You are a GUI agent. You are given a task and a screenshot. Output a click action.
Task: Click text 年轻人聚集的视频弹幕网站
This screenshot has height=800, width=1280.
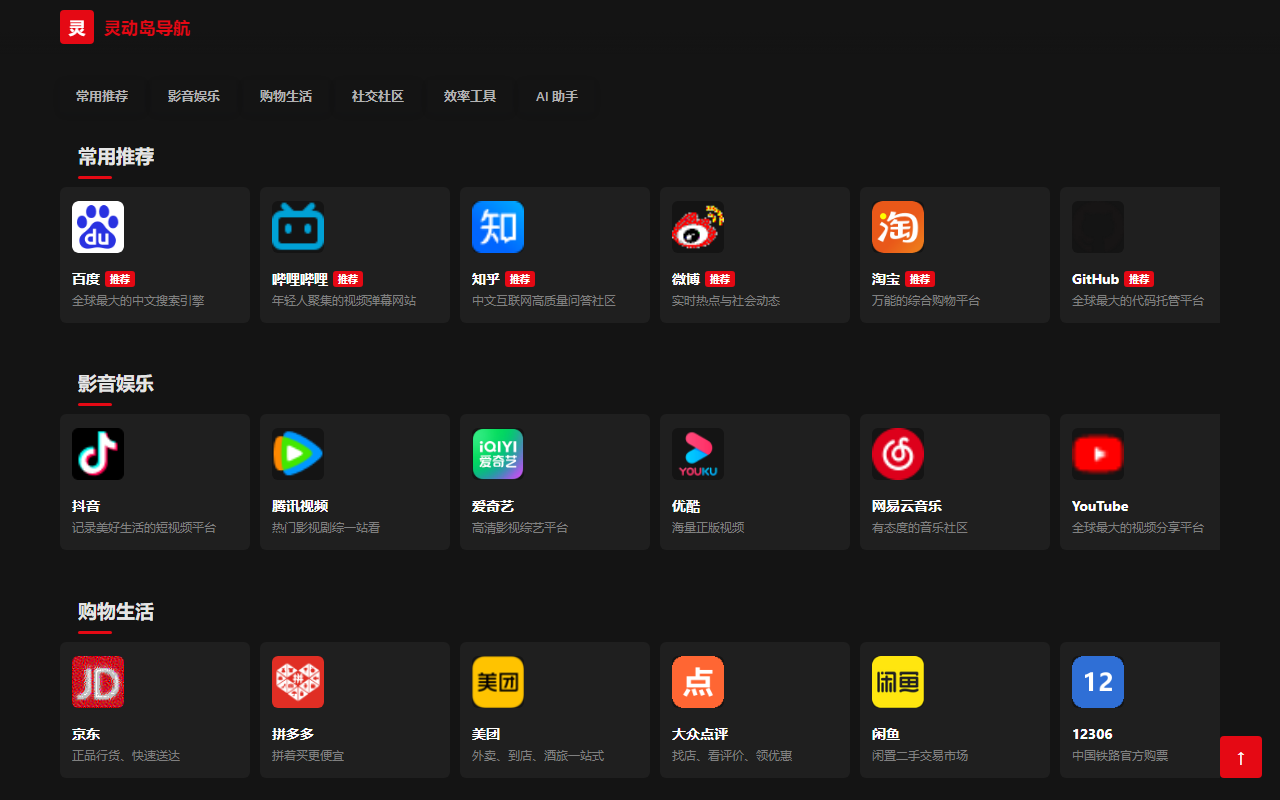point(344,301)
